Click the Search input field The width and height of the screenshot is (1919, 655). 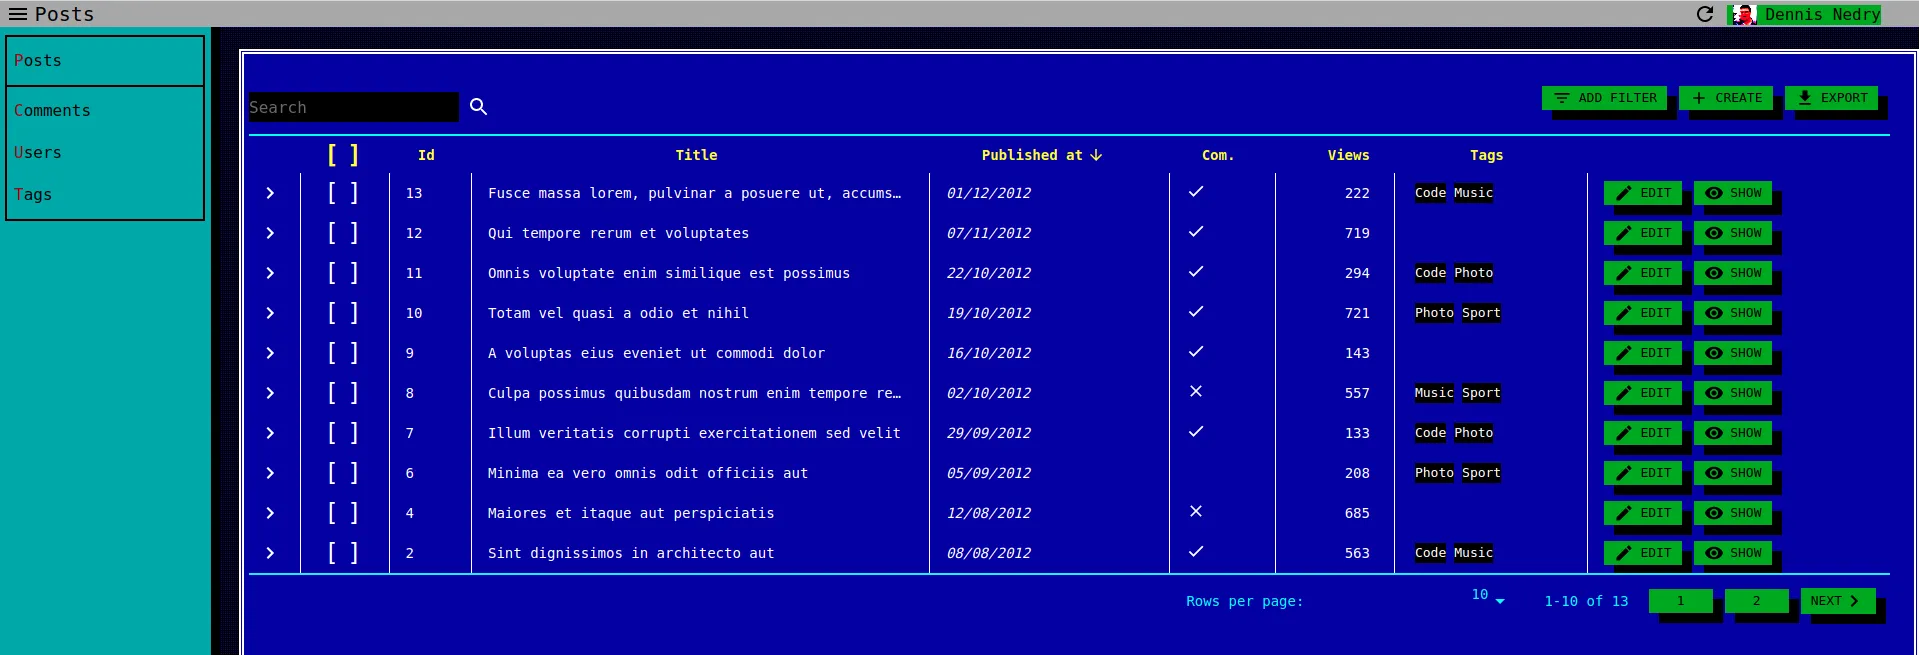(352, 107)
